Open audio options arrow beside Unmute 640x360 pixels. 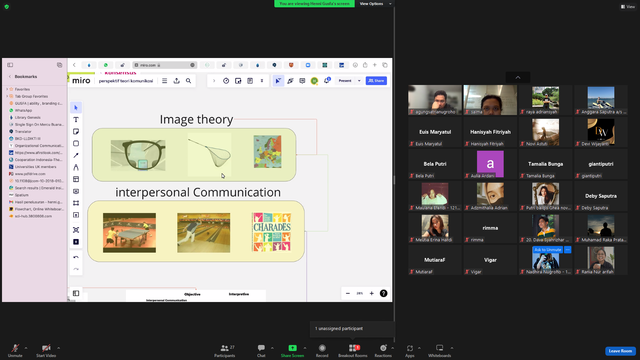tap(26, 348)
